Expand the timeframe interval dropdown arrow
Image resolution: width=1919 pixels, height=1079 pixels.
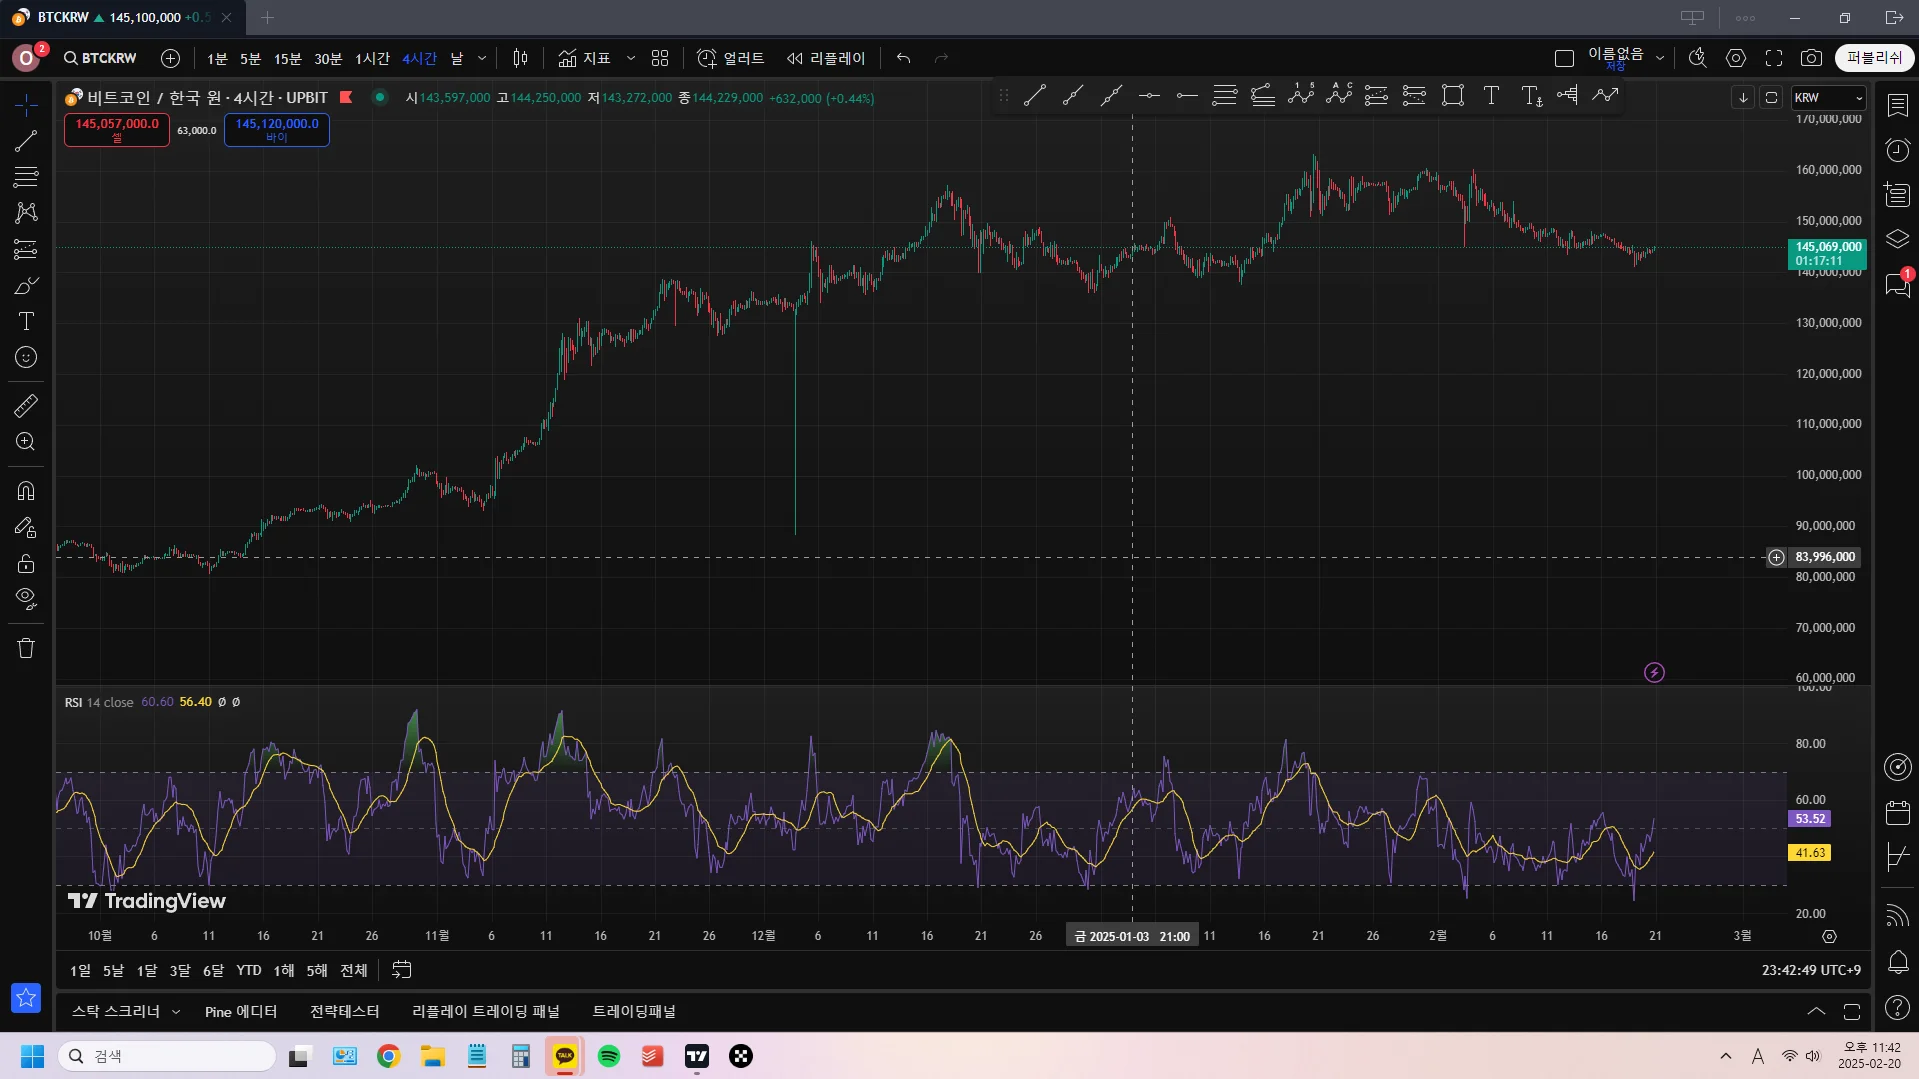[x=482, y=58]
